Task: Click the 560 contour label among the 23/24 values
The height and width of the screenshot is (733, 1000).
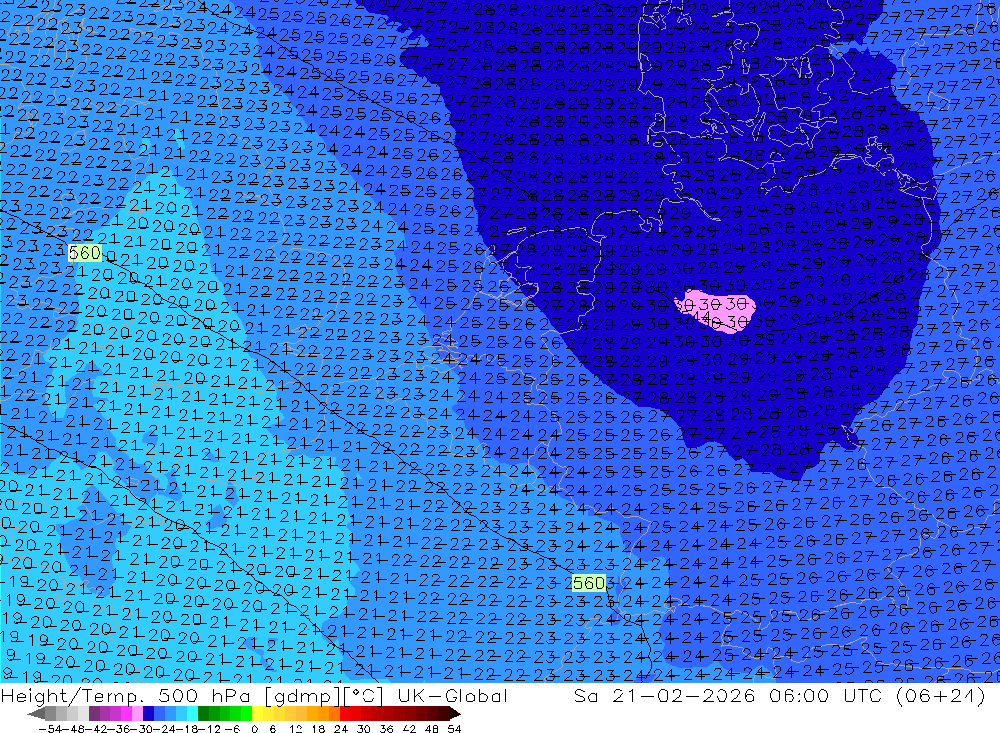Action: (589, 583)
